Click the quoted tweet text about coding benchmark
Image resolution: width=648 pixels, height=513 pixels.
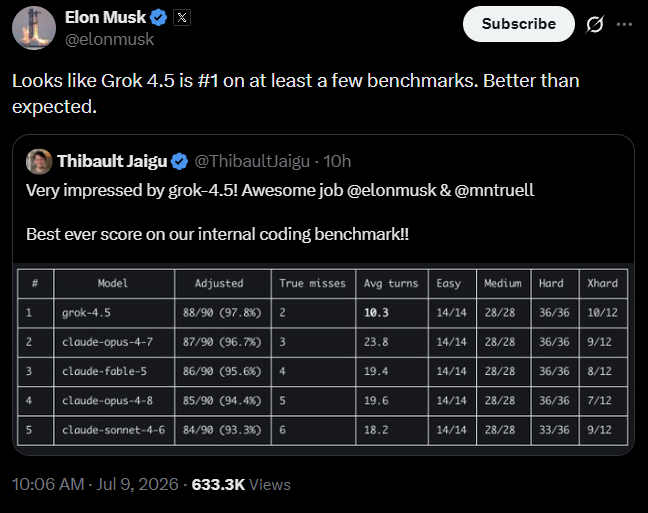(x=217, y=234)
